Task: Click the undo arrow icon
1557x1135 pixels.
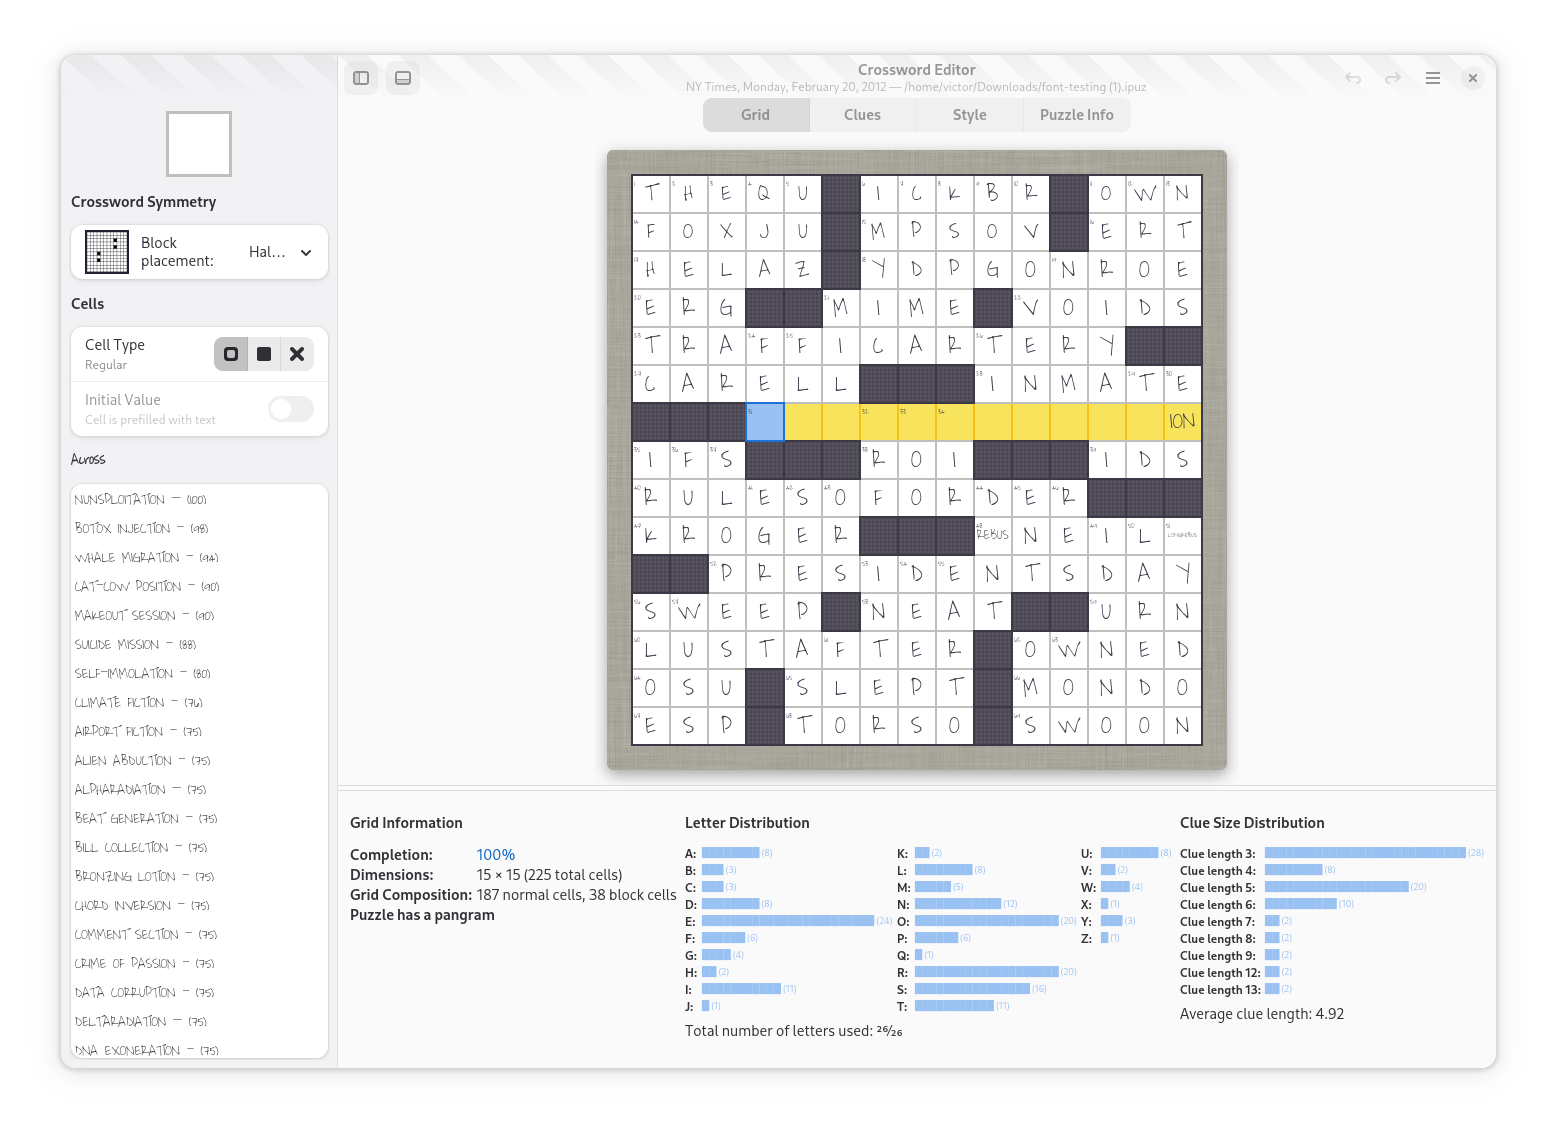Action: (1353, 78)
